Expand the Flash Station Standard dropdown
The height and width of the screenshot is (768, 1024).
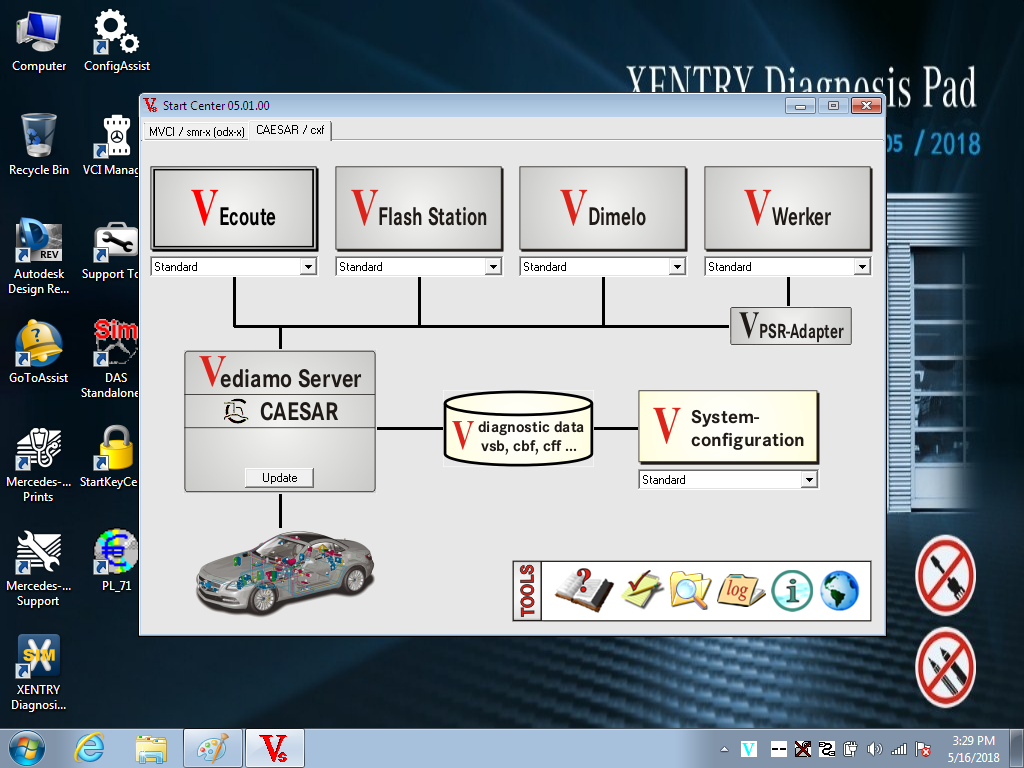(x=492, y=267)
